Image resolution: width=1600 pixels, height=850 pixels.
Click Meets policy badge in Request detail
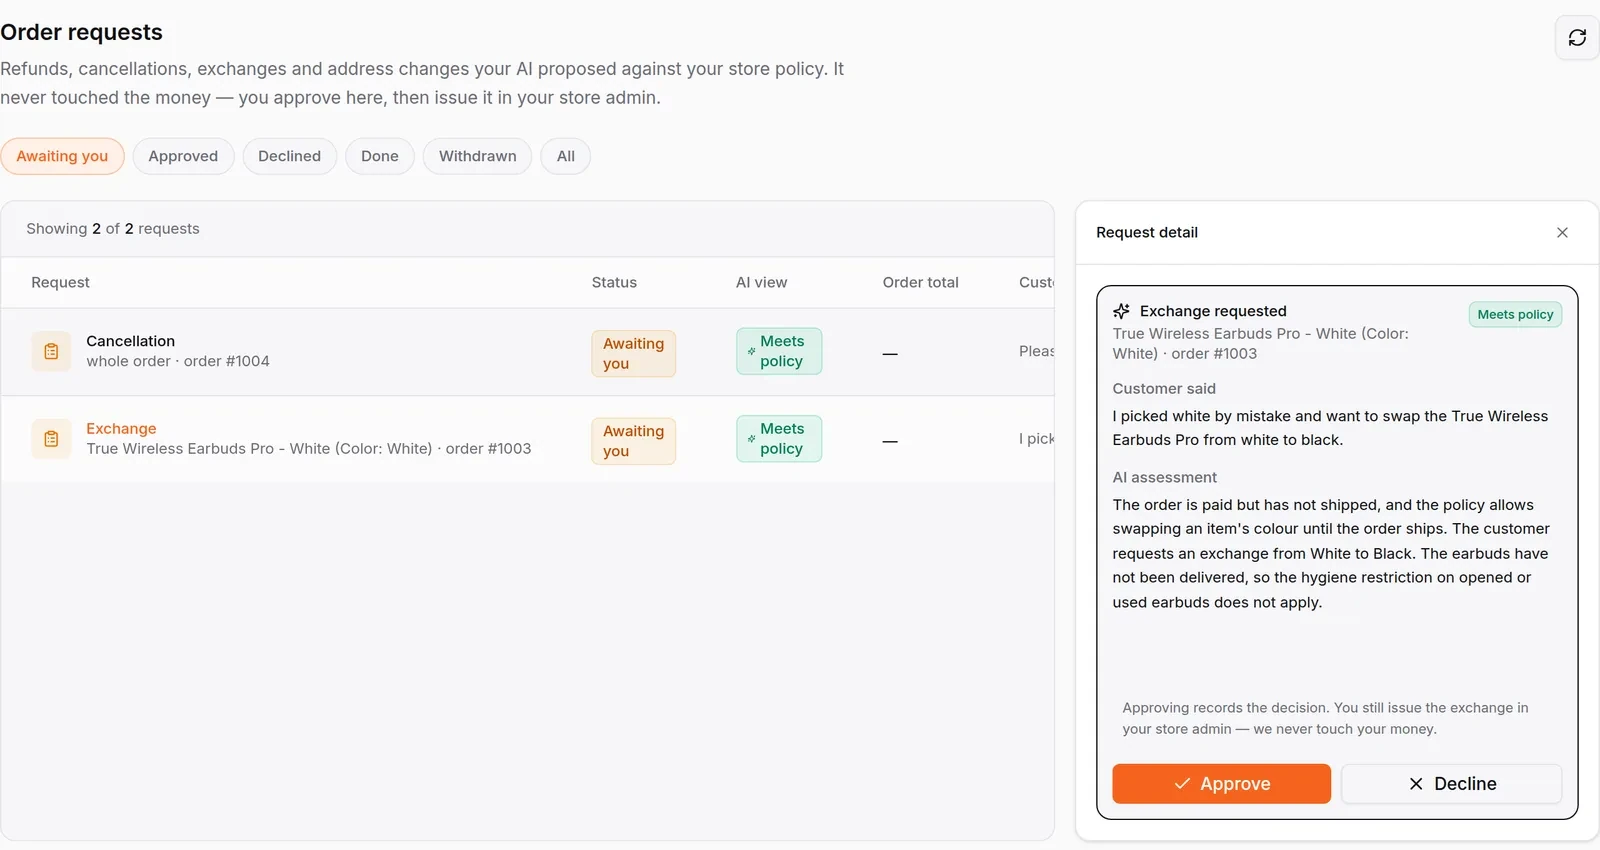tap(1515, 314)
